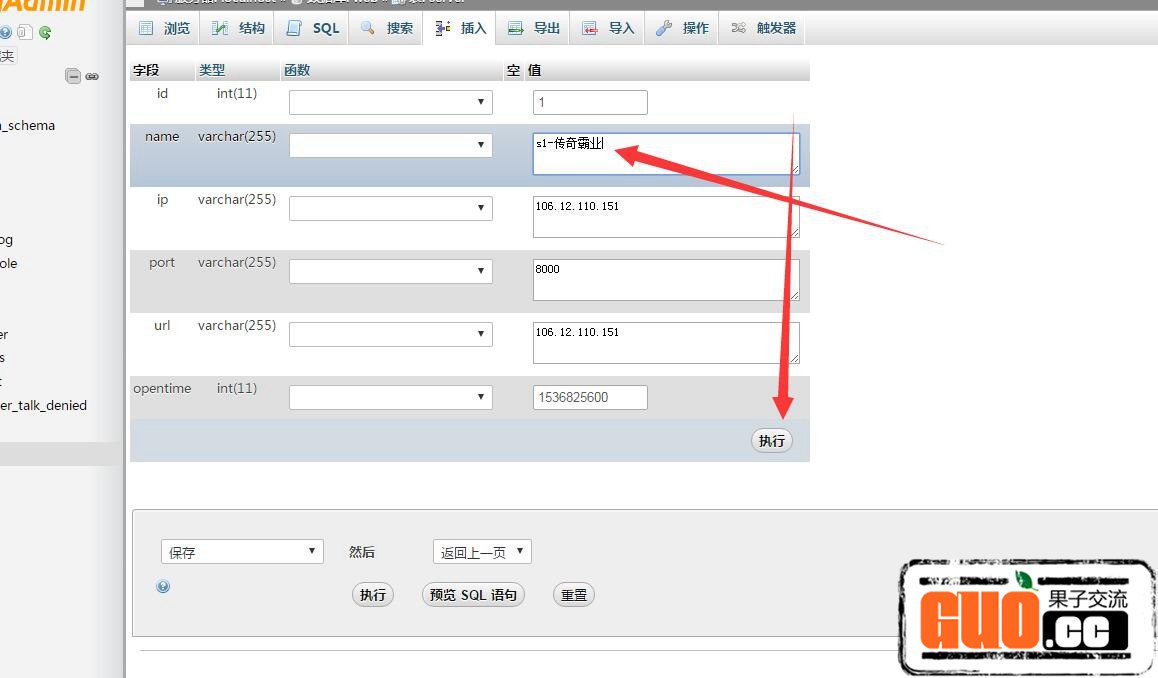The image size is (1158, 678).
Task: Click the port value text field
Action: (665, 280)
